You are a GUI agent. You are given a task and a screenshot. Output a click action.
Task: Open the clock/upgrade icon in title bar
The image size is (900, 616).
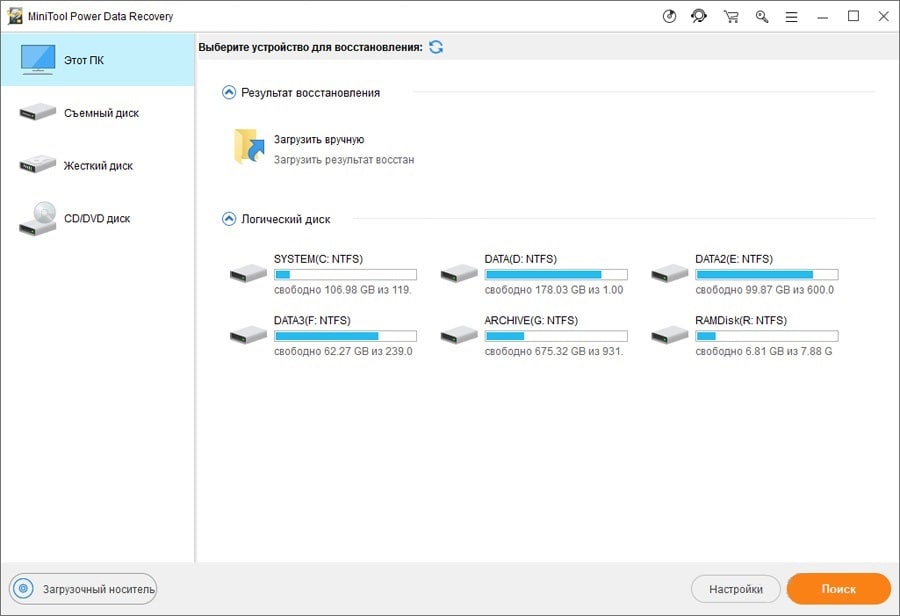coord(669,17)
